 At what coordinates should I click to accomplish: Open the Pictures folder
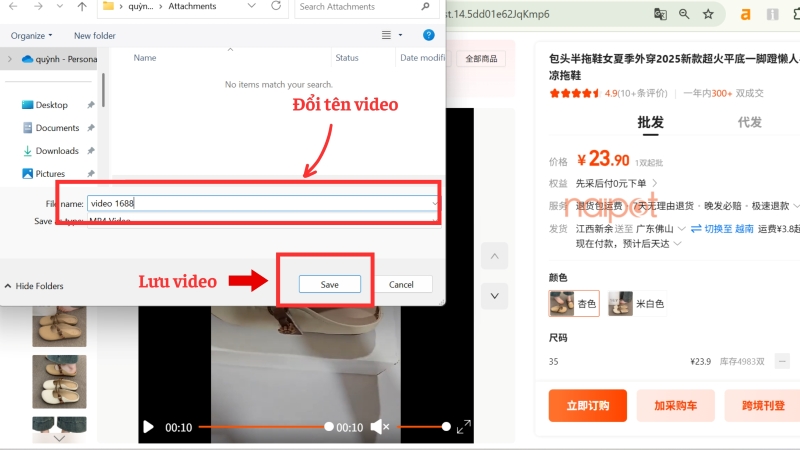pos(50,173)
